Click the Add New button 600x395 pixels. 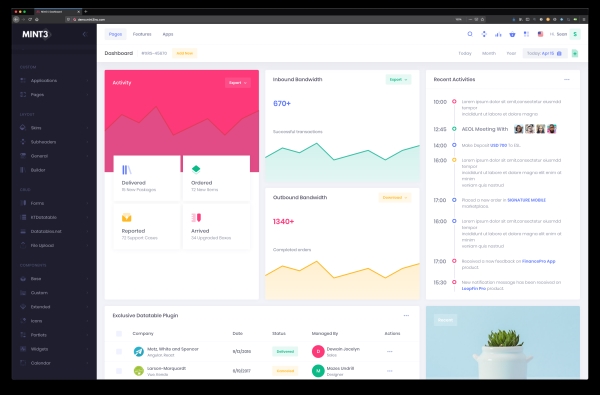point(184,53)
